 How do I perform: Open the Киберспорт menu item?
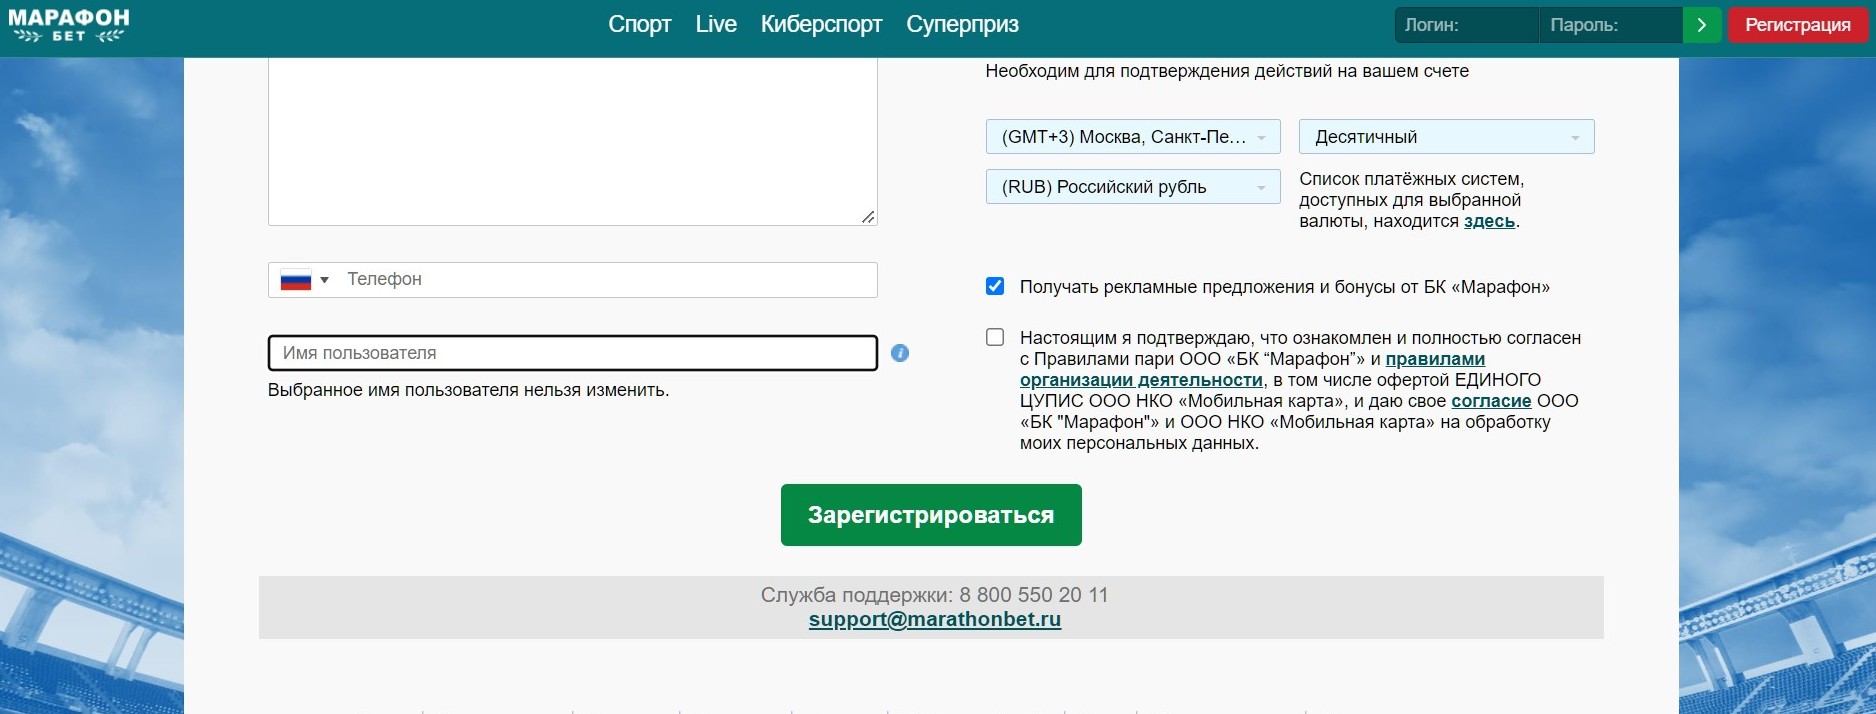click(822, 24)
